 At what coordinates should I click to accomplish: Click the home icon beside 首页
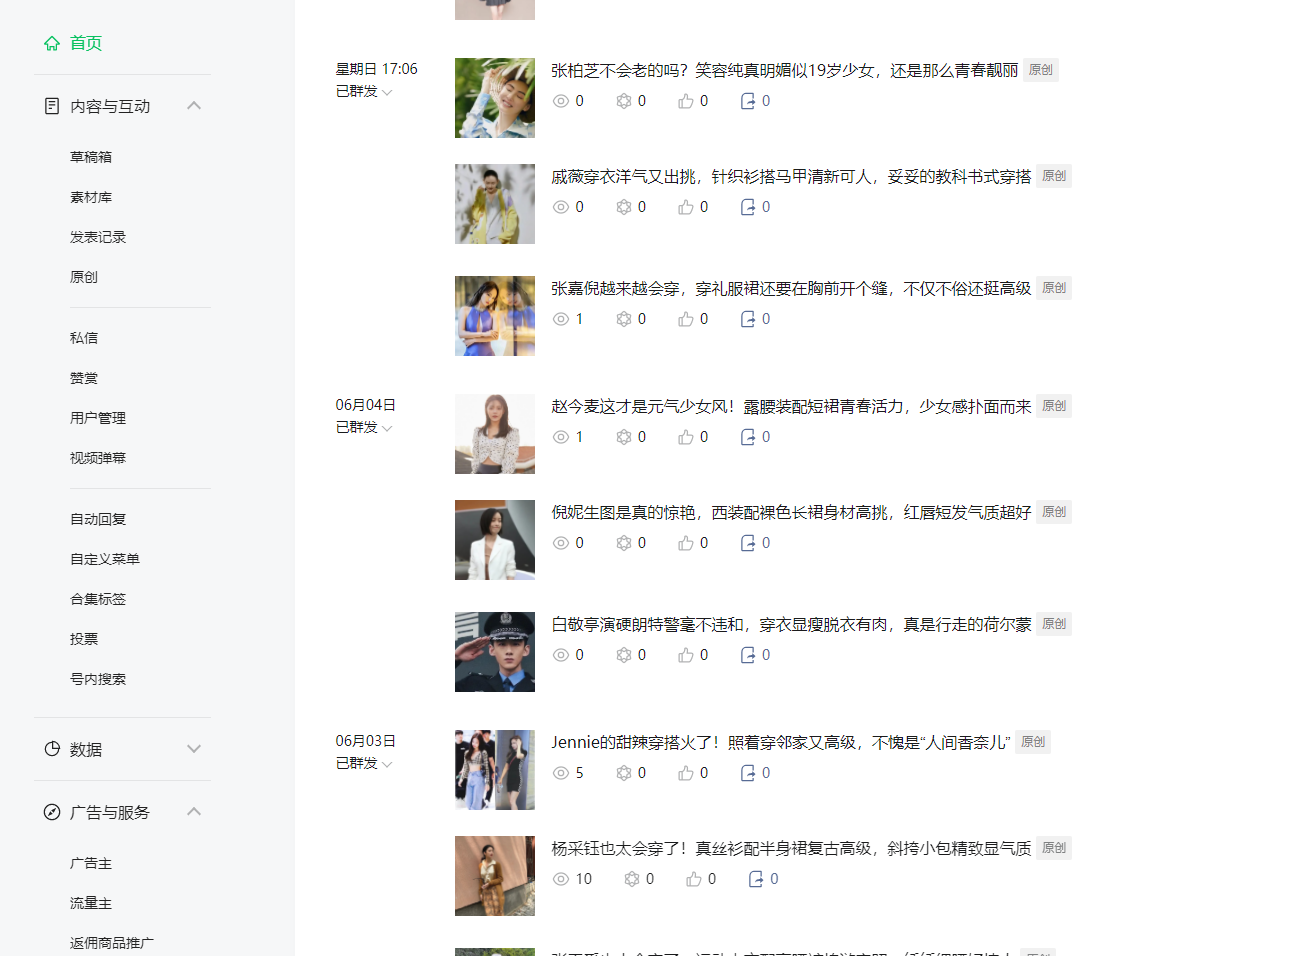click(x=52, y=43)
